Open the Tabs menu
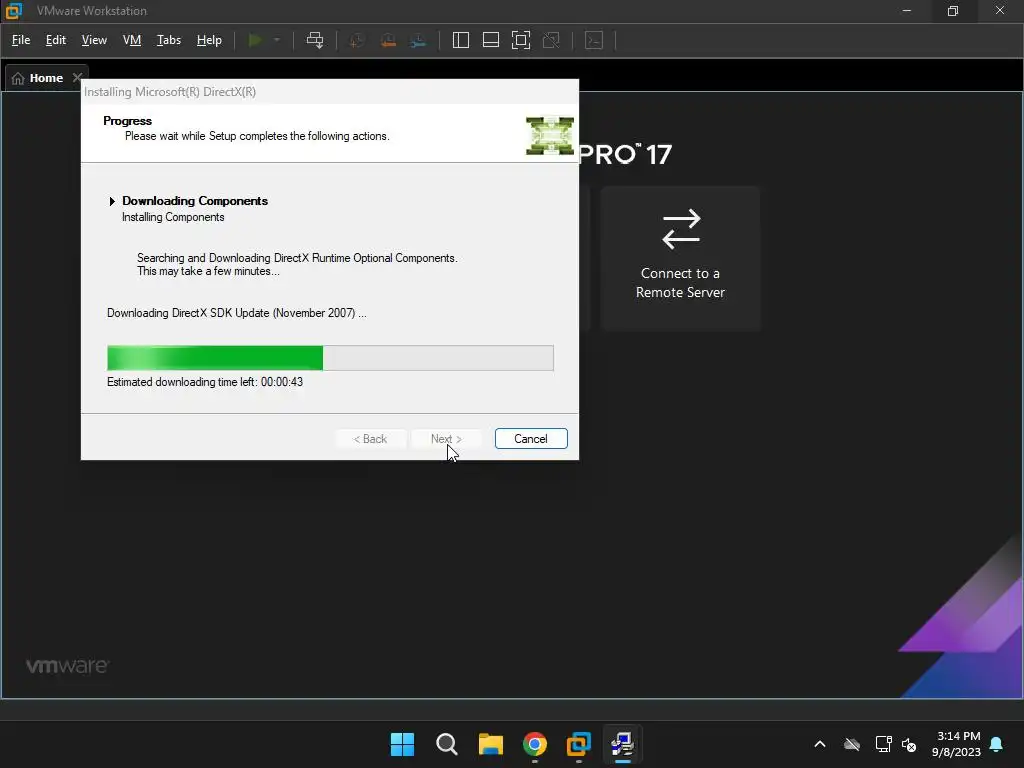 pos(168,40)
